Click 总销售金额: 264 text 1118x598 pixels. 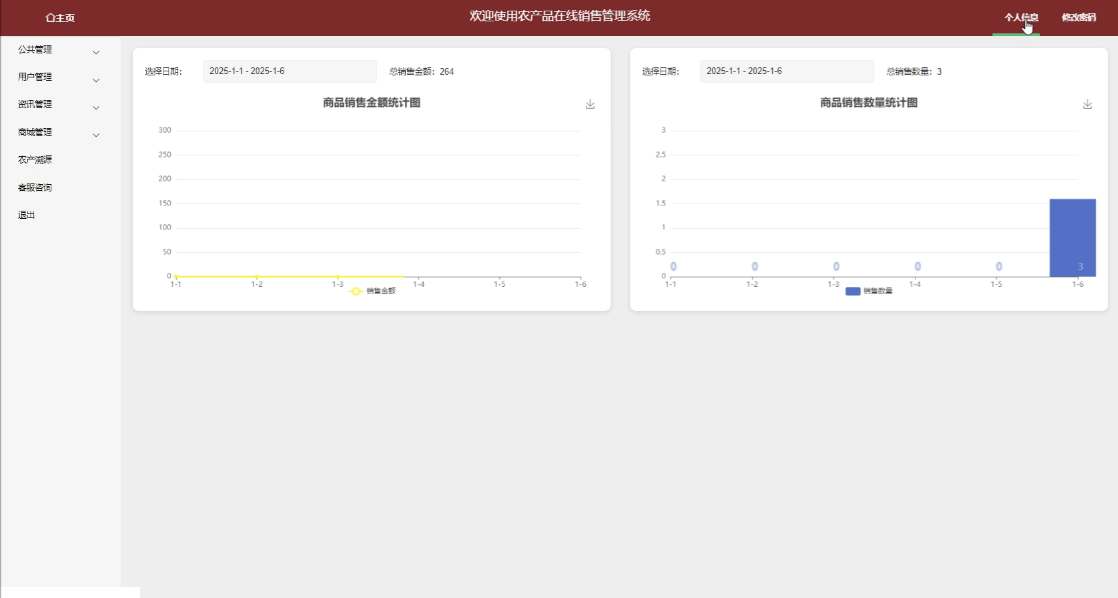[x=421, y=71]
